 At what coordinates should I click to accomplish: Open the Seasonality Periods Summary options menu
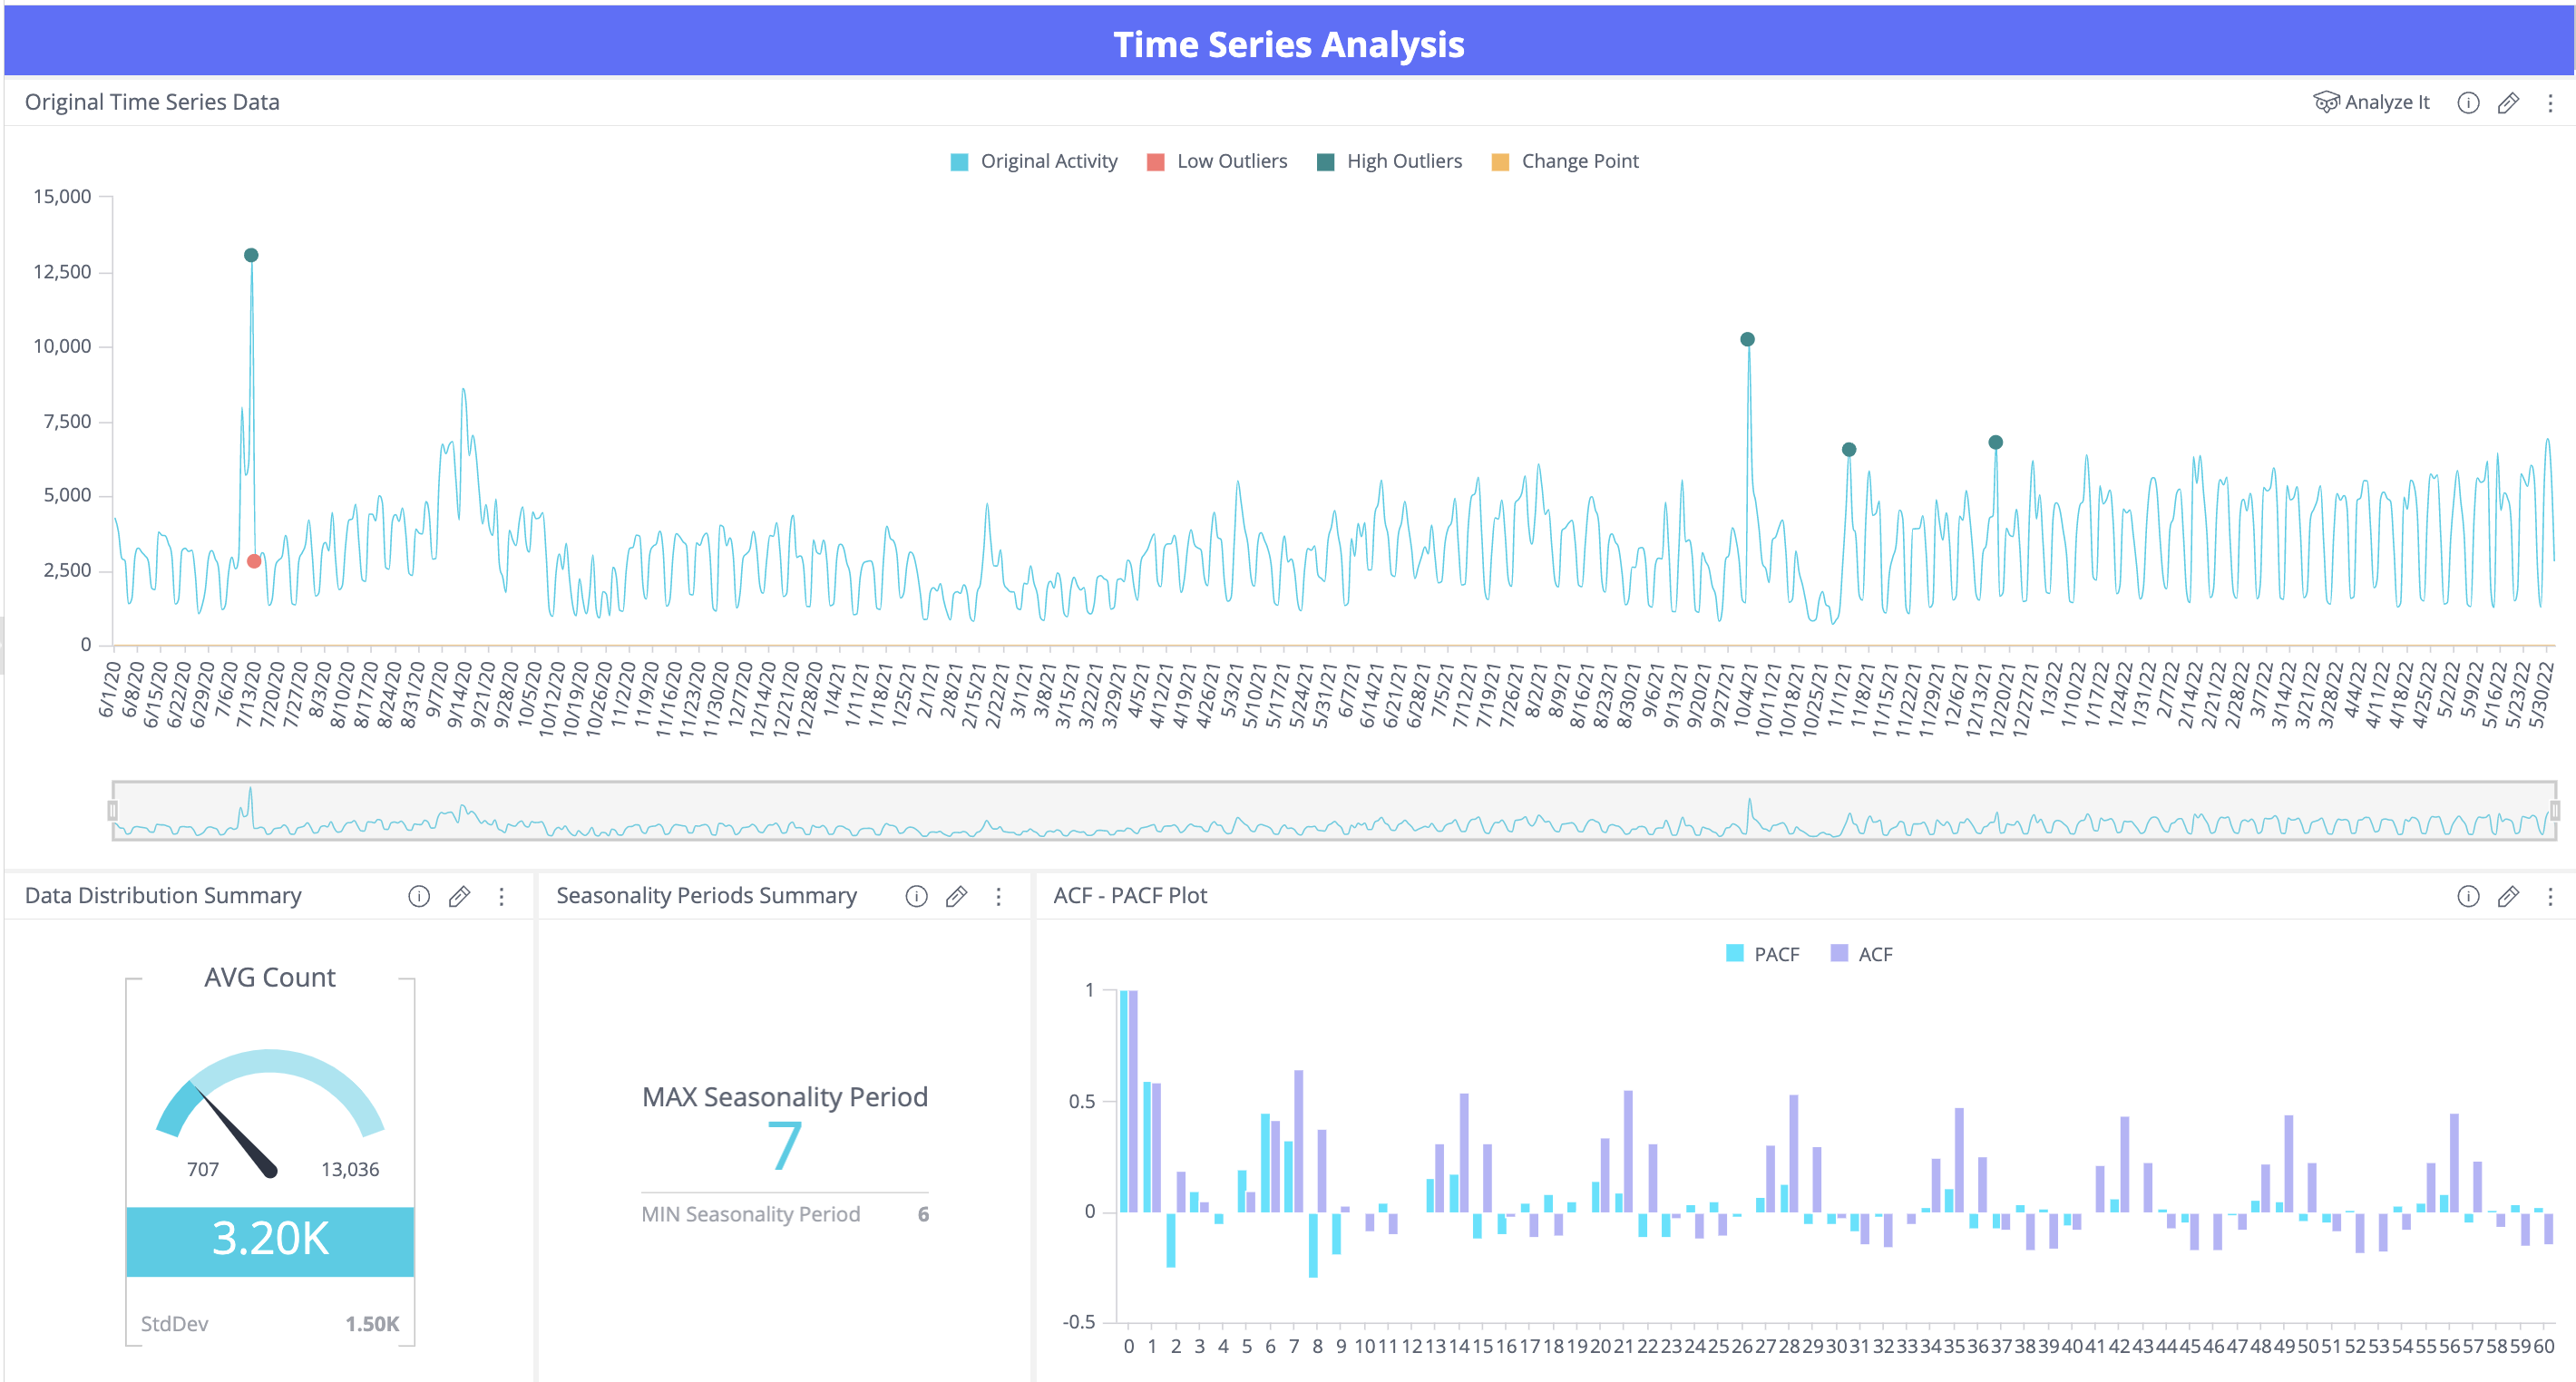click(998, 896)
